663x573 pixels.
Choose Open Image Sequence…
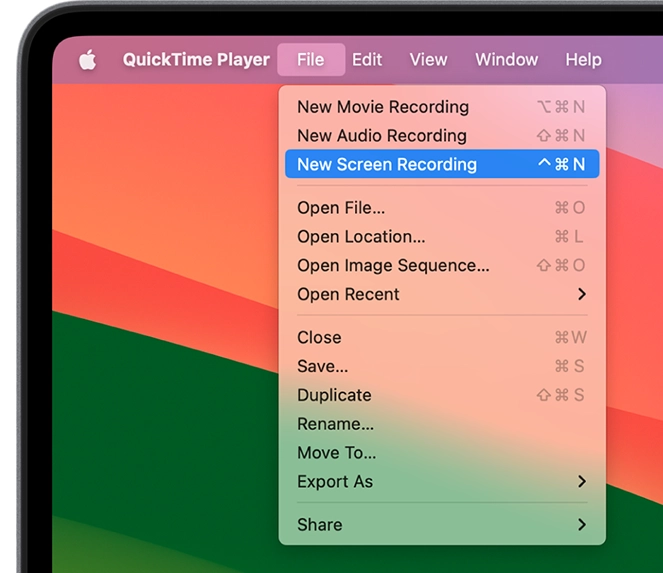tap(442, 265)
